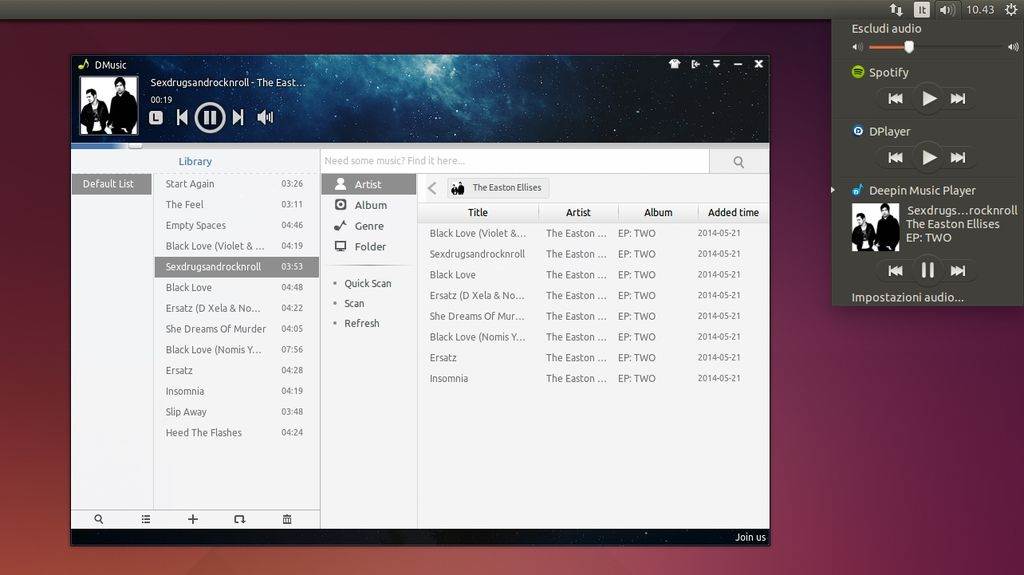Click the Quick Scan option

[367, 284]
